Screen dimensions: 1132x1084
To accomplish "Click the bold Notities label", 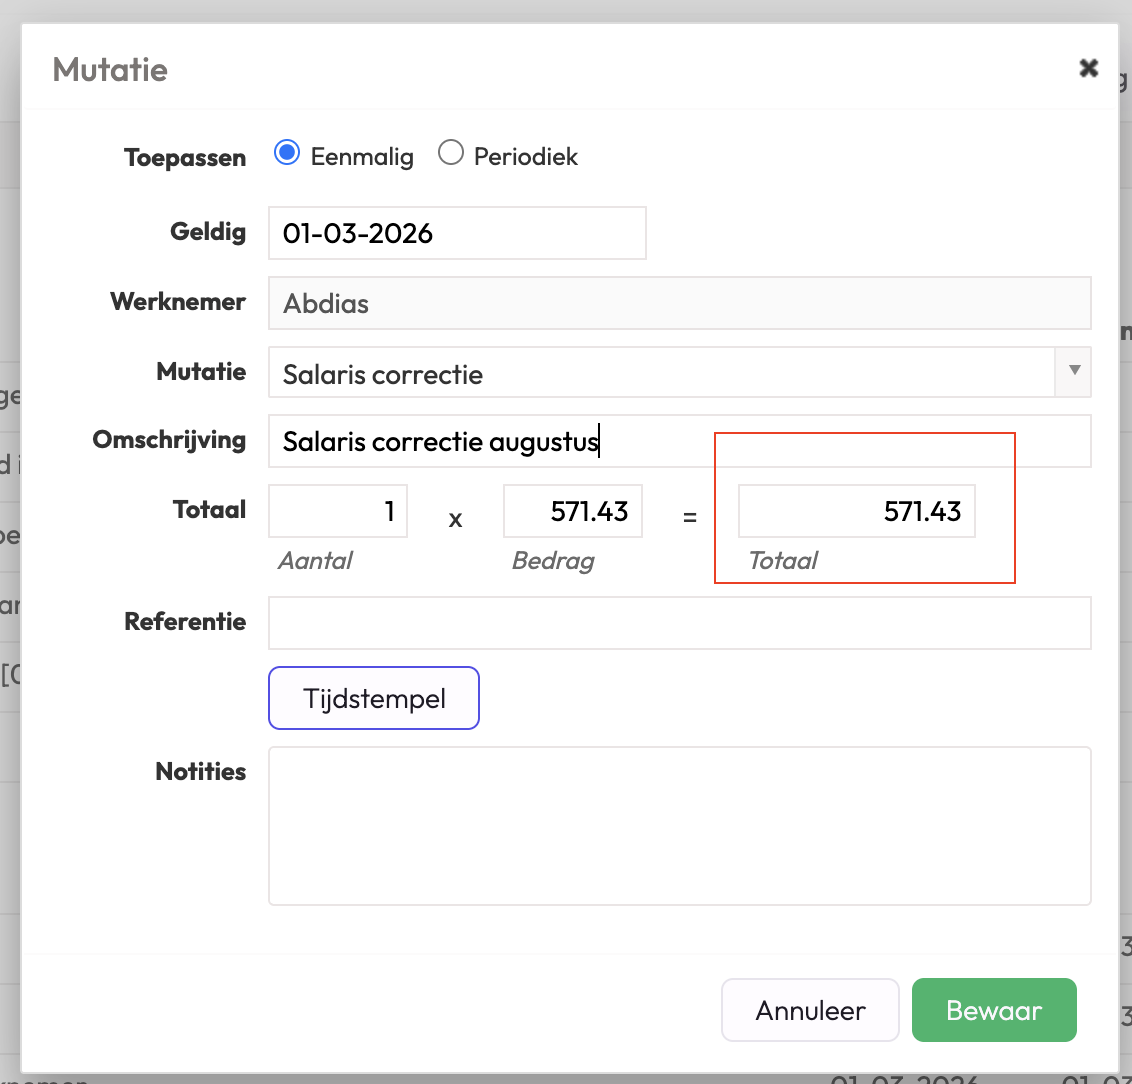I will [201, 771].
